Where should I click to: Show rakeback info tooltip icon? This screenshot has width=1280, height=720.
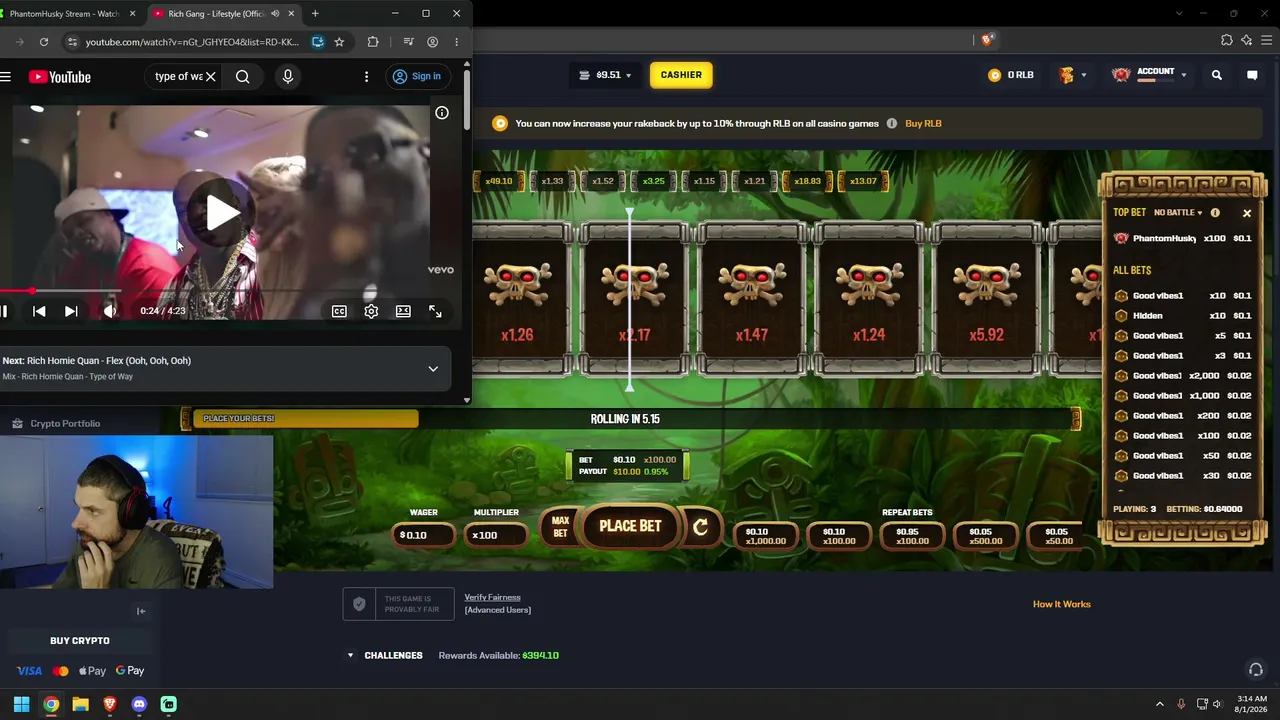891,124
